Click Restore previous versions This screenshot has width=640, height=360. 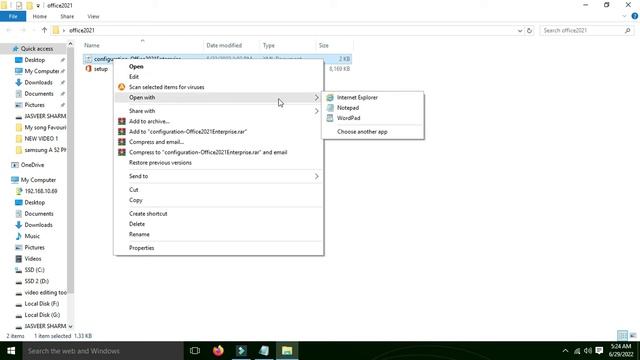tap(160, 162)
